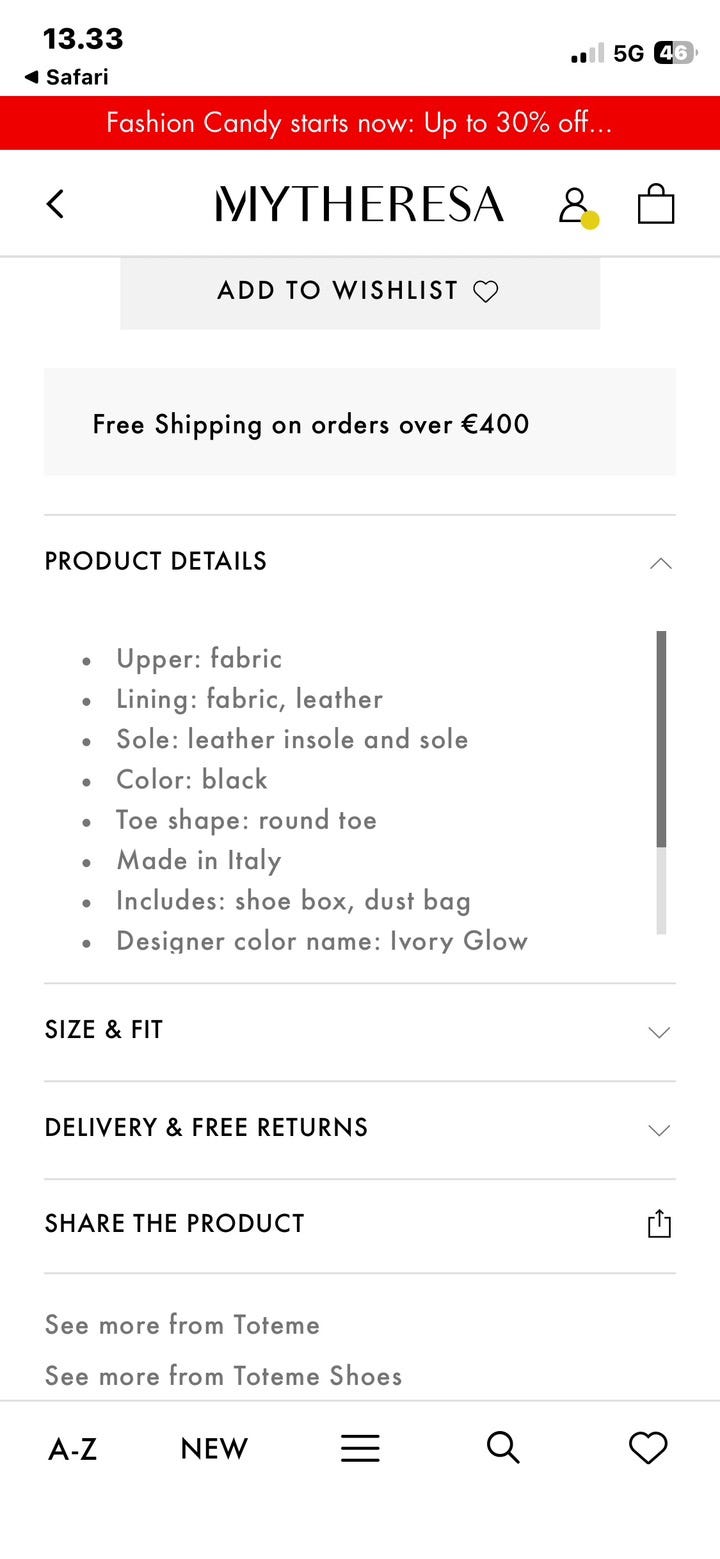
Task: Open the search icon in bottom bar
Action: [x=502, y=1447]
